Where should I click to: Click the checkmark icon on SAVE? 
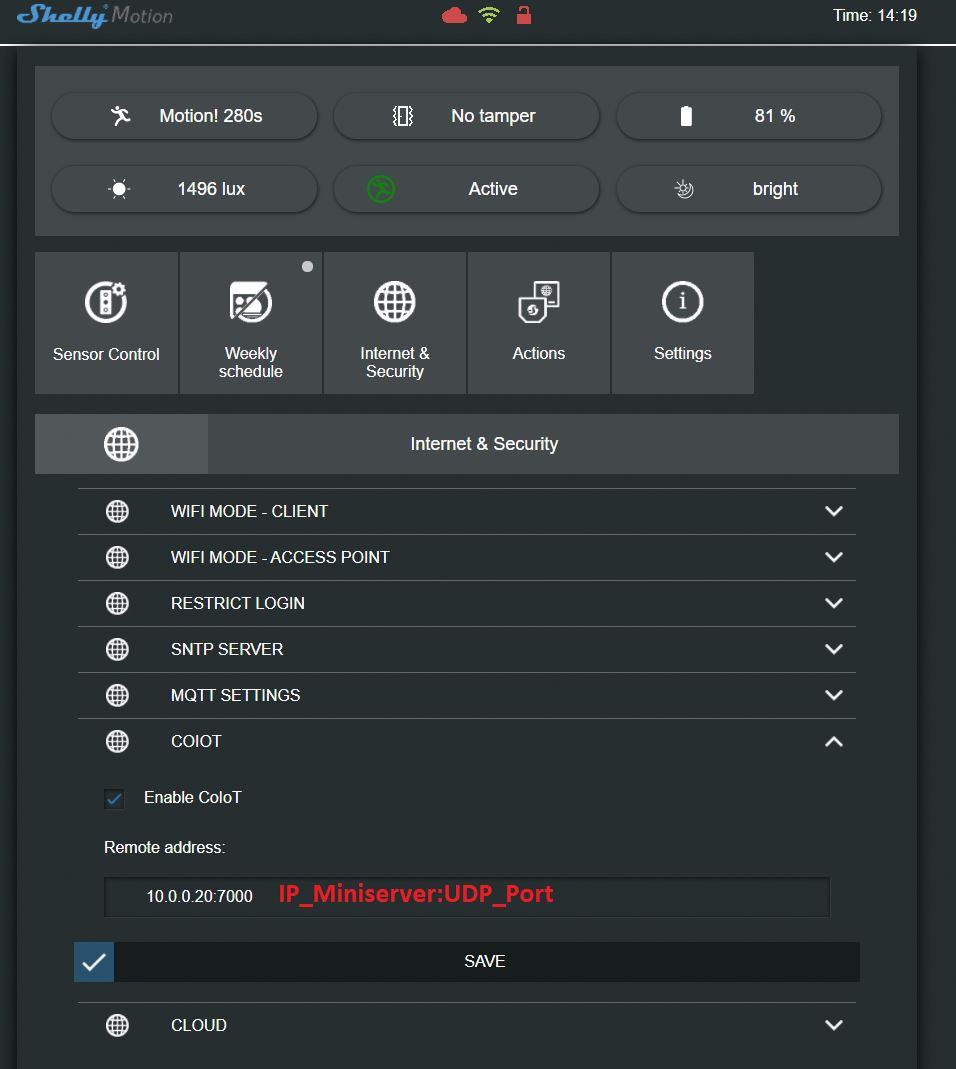[94, 962]
